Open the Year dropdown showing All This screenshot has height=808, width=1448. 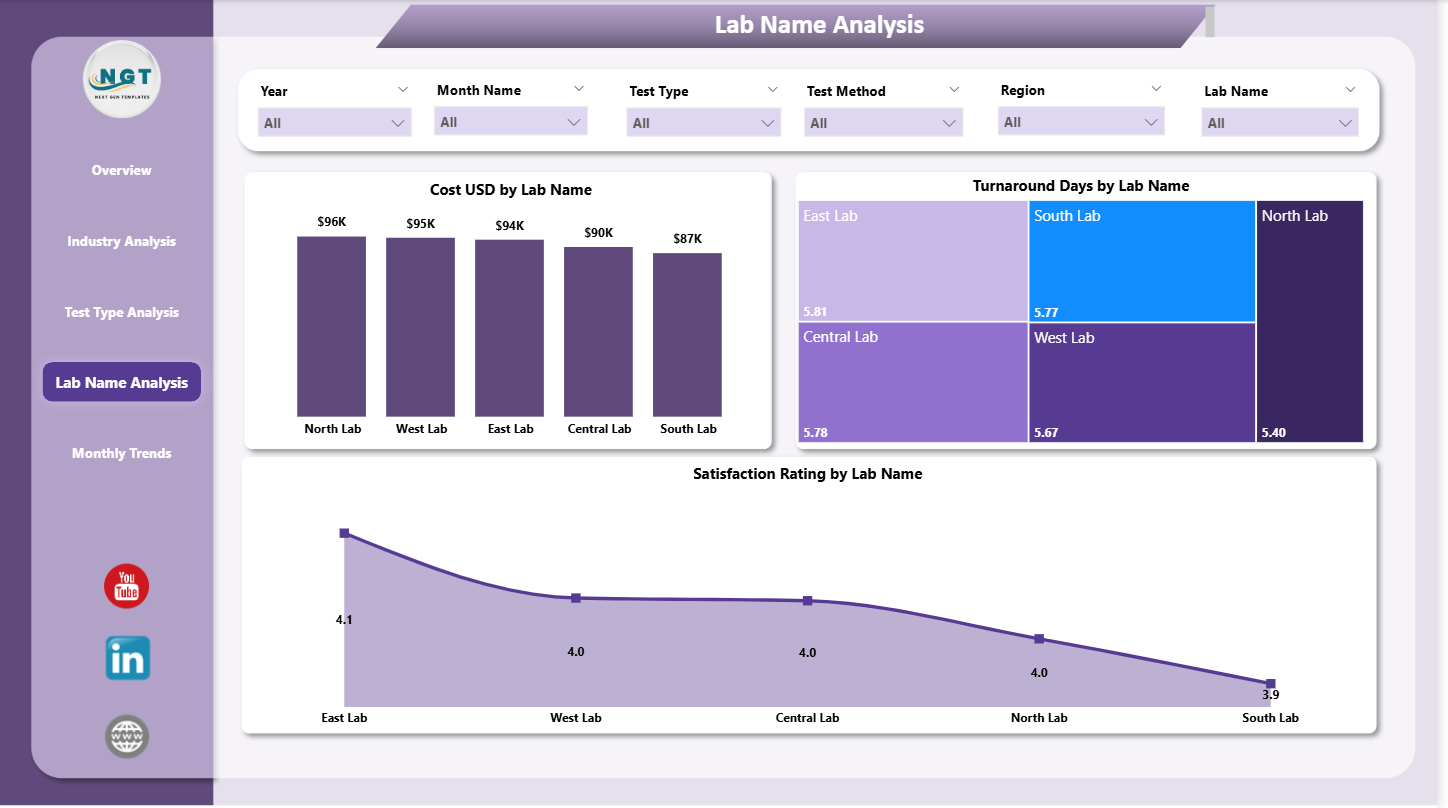(334, 123)
